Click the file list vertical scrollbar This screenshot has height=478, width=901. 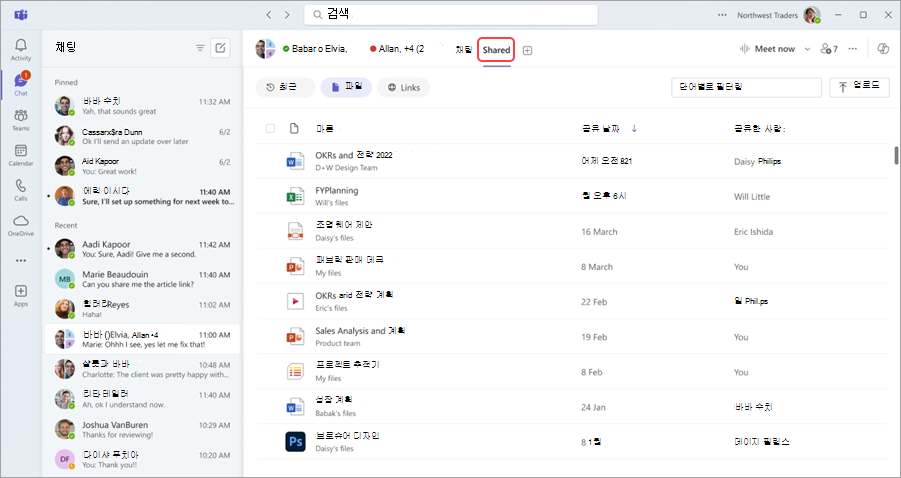[x=895, y=156]
